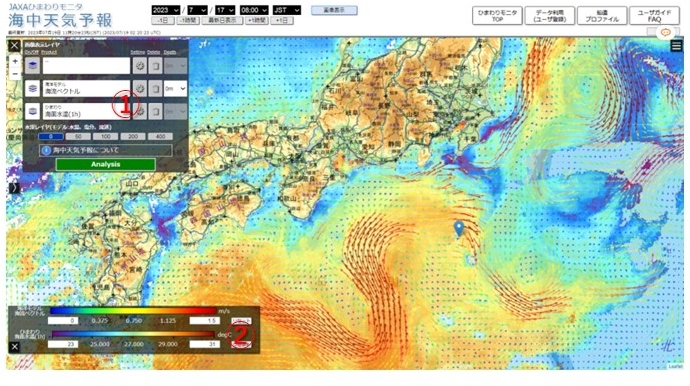Step back one day with -1日 button
Image resolution: width=690 pixels, height=386 pixels.
pos(163,20)
